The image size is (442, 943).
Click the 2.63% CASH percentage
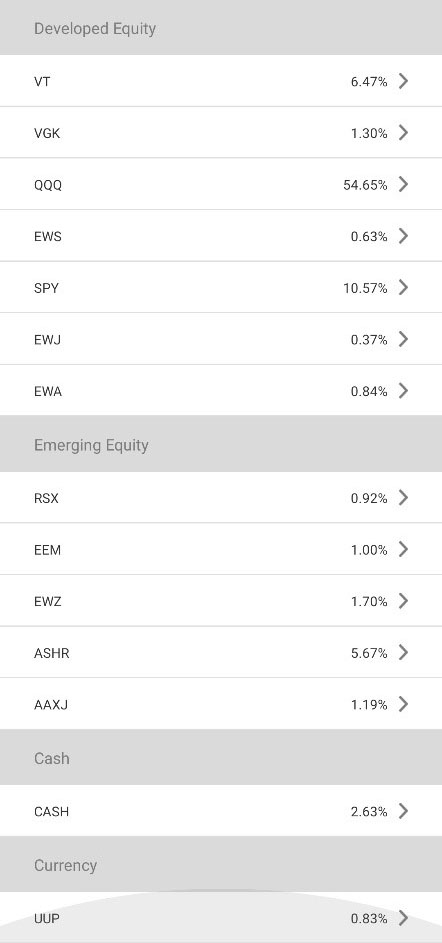[x=369, y=812]
